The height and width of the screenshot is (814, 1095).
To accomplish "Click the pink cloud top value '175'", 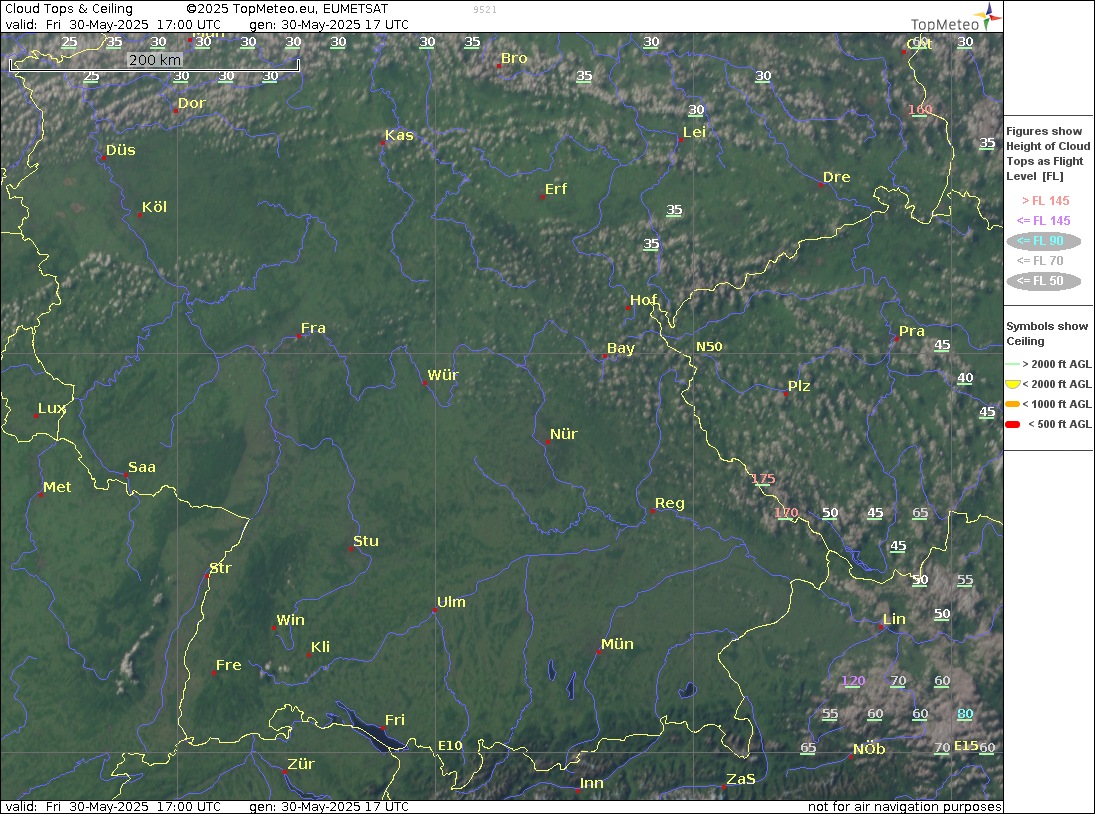I will point(763,479).
